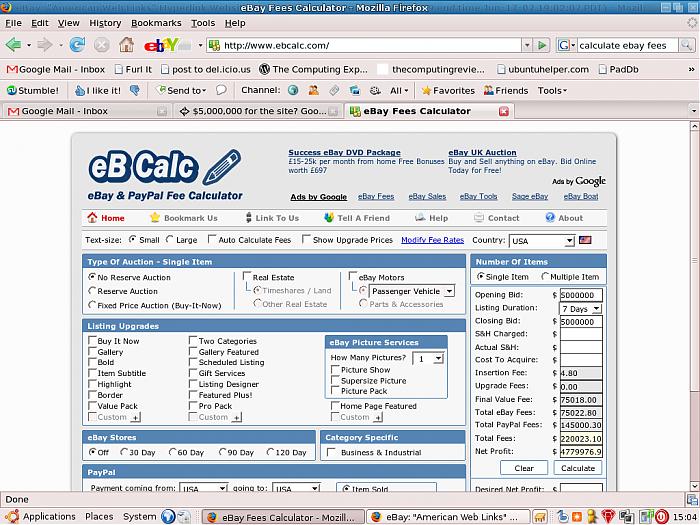Go back with the green back arrow

point(13,45)
